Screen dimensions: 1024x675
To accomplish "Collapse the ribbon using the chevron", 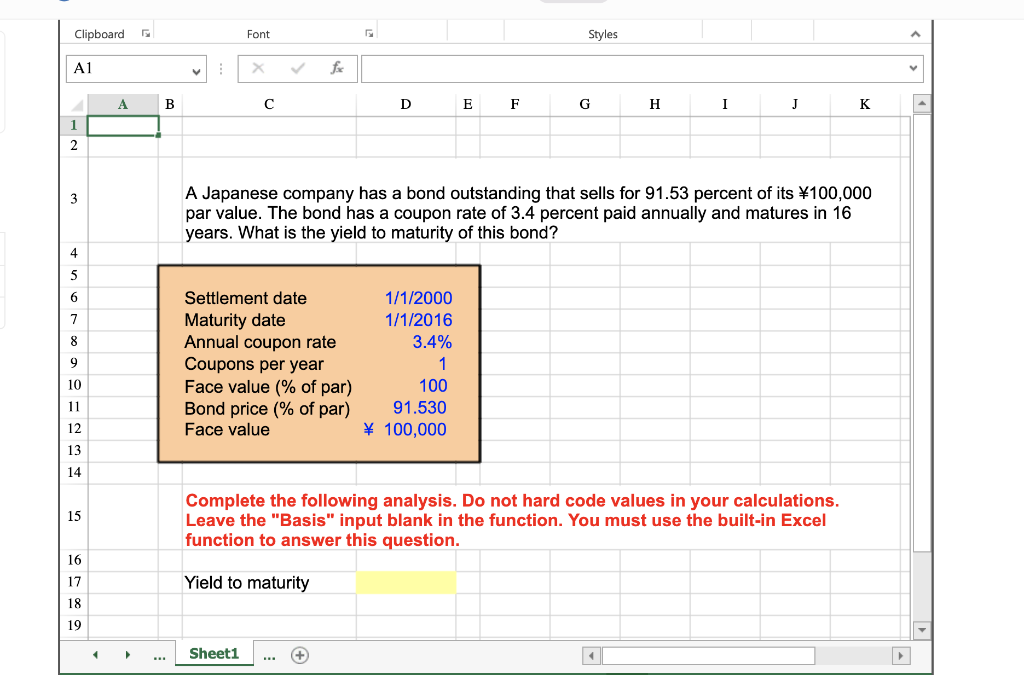I will 915,33.
